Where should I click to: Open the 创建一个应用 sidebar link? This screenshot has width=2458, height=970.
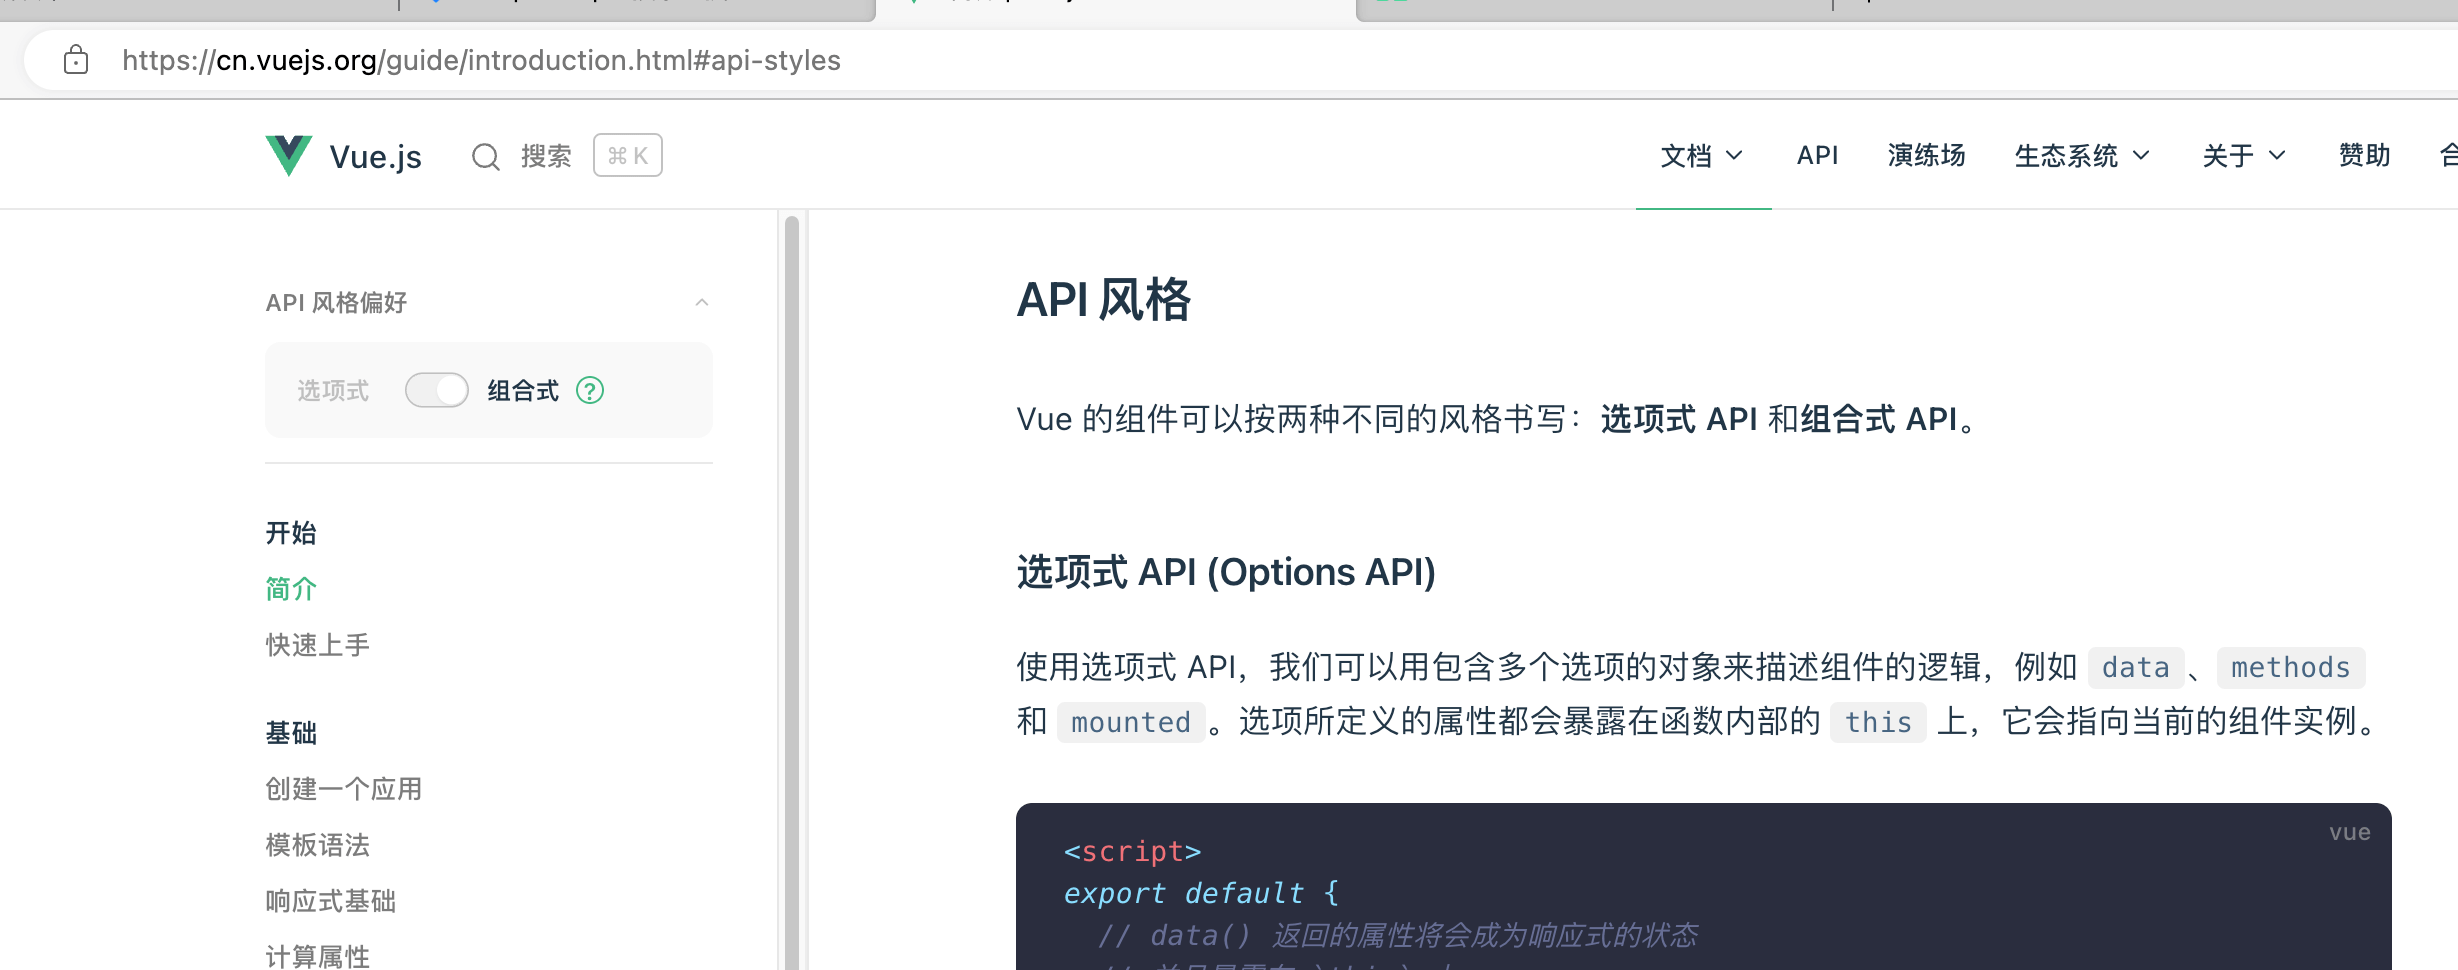pyautogui.click(x=344, y=789)
